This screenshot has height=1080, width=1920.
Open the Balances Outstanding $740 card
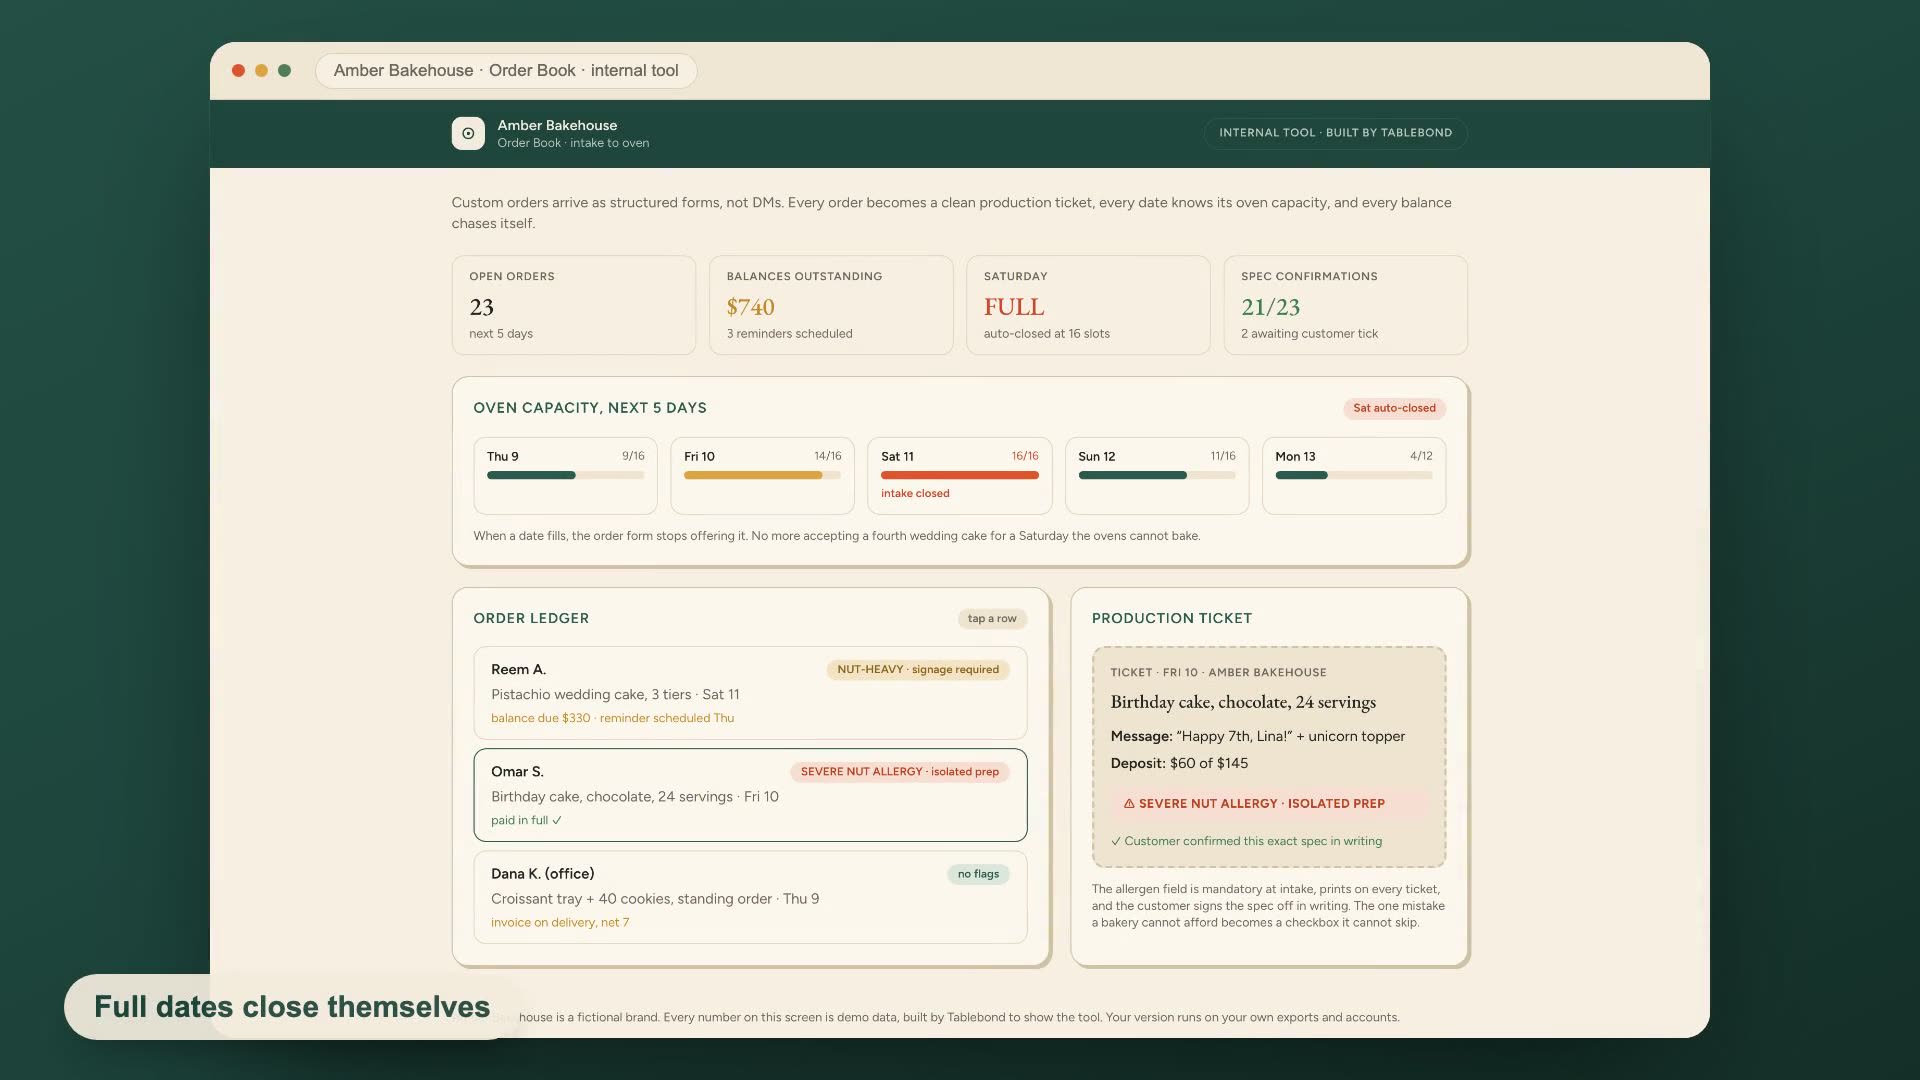[x=831, y=305]
